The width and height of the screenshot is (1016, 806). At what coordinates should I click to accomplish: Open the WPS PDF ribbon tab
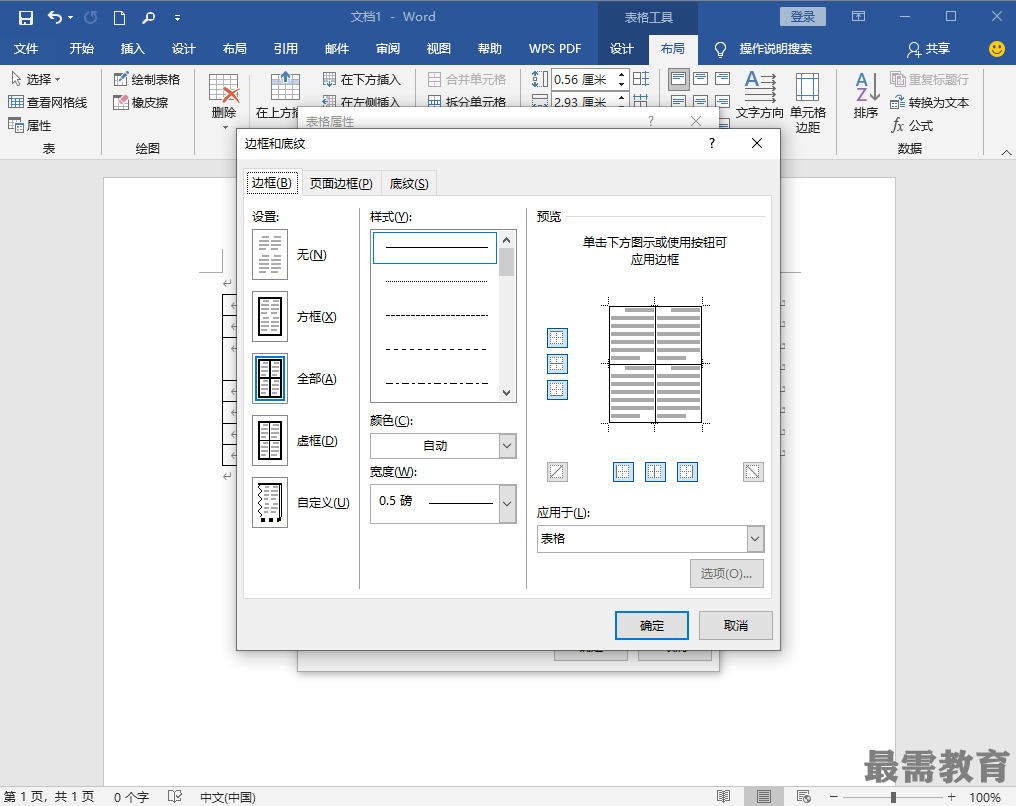tap(555, 49)
